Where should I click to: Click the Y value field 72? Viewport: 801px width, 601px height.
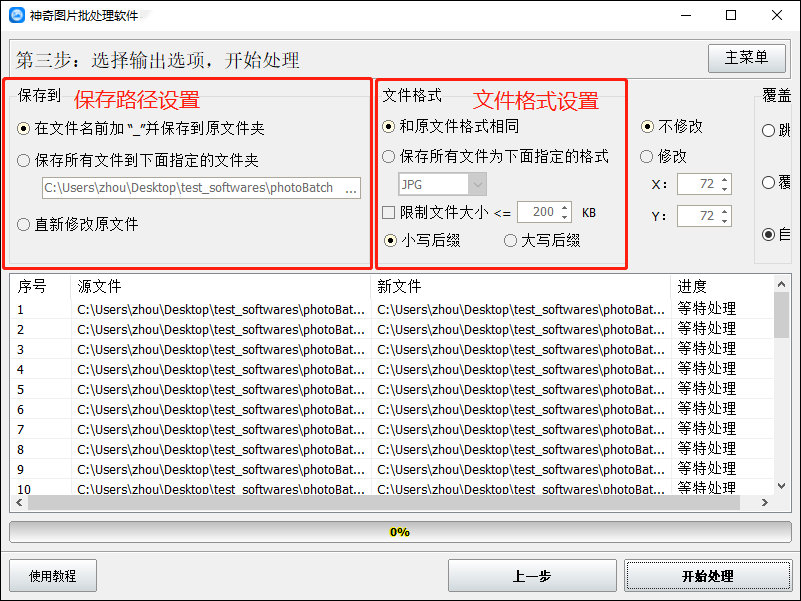(x=699, y=216)
